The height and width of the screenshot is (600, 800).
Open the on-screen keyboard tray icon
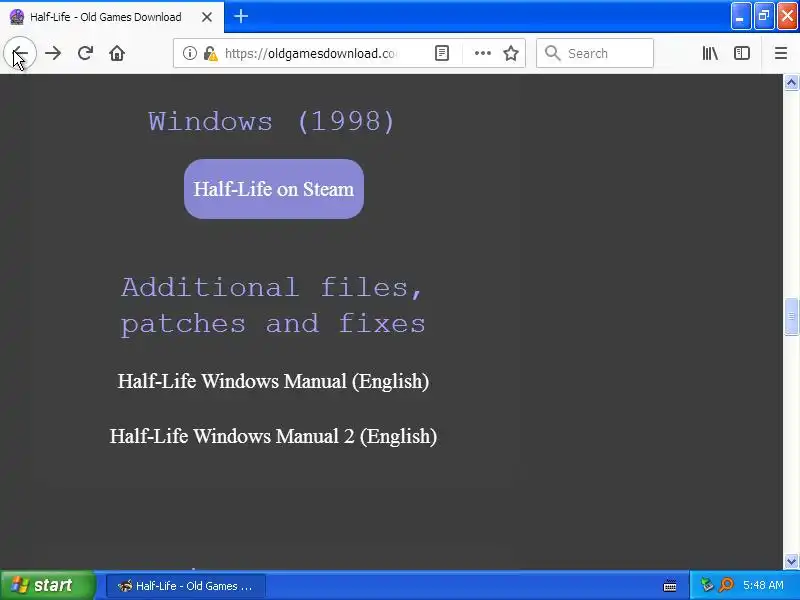pyautogui.click(x=670, y=586)
